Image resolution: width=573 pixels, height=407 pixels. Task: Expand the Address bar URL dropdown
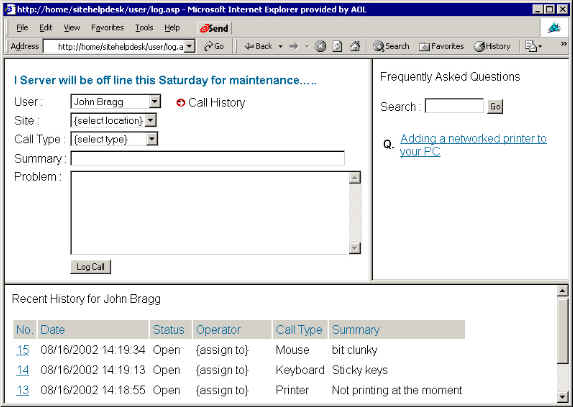pyautogui.click(x=189, y=46)
